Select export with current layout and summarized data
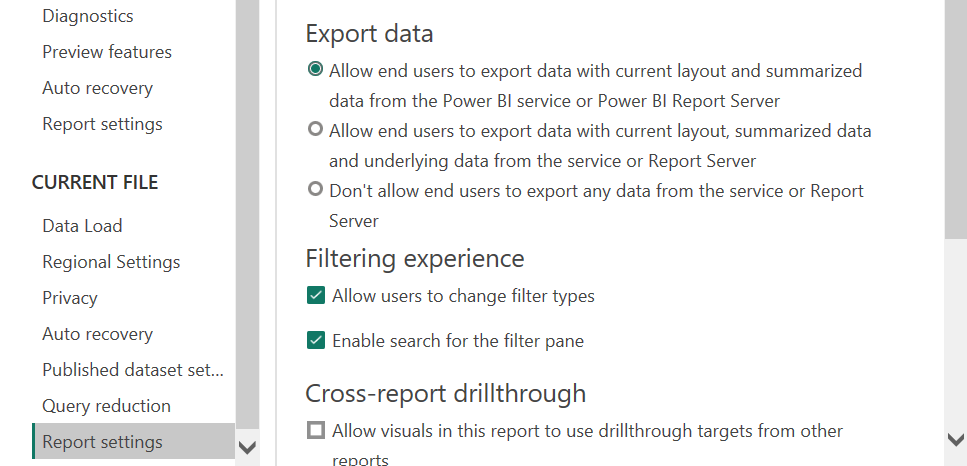The image size is (967, 466). (315, 70)
